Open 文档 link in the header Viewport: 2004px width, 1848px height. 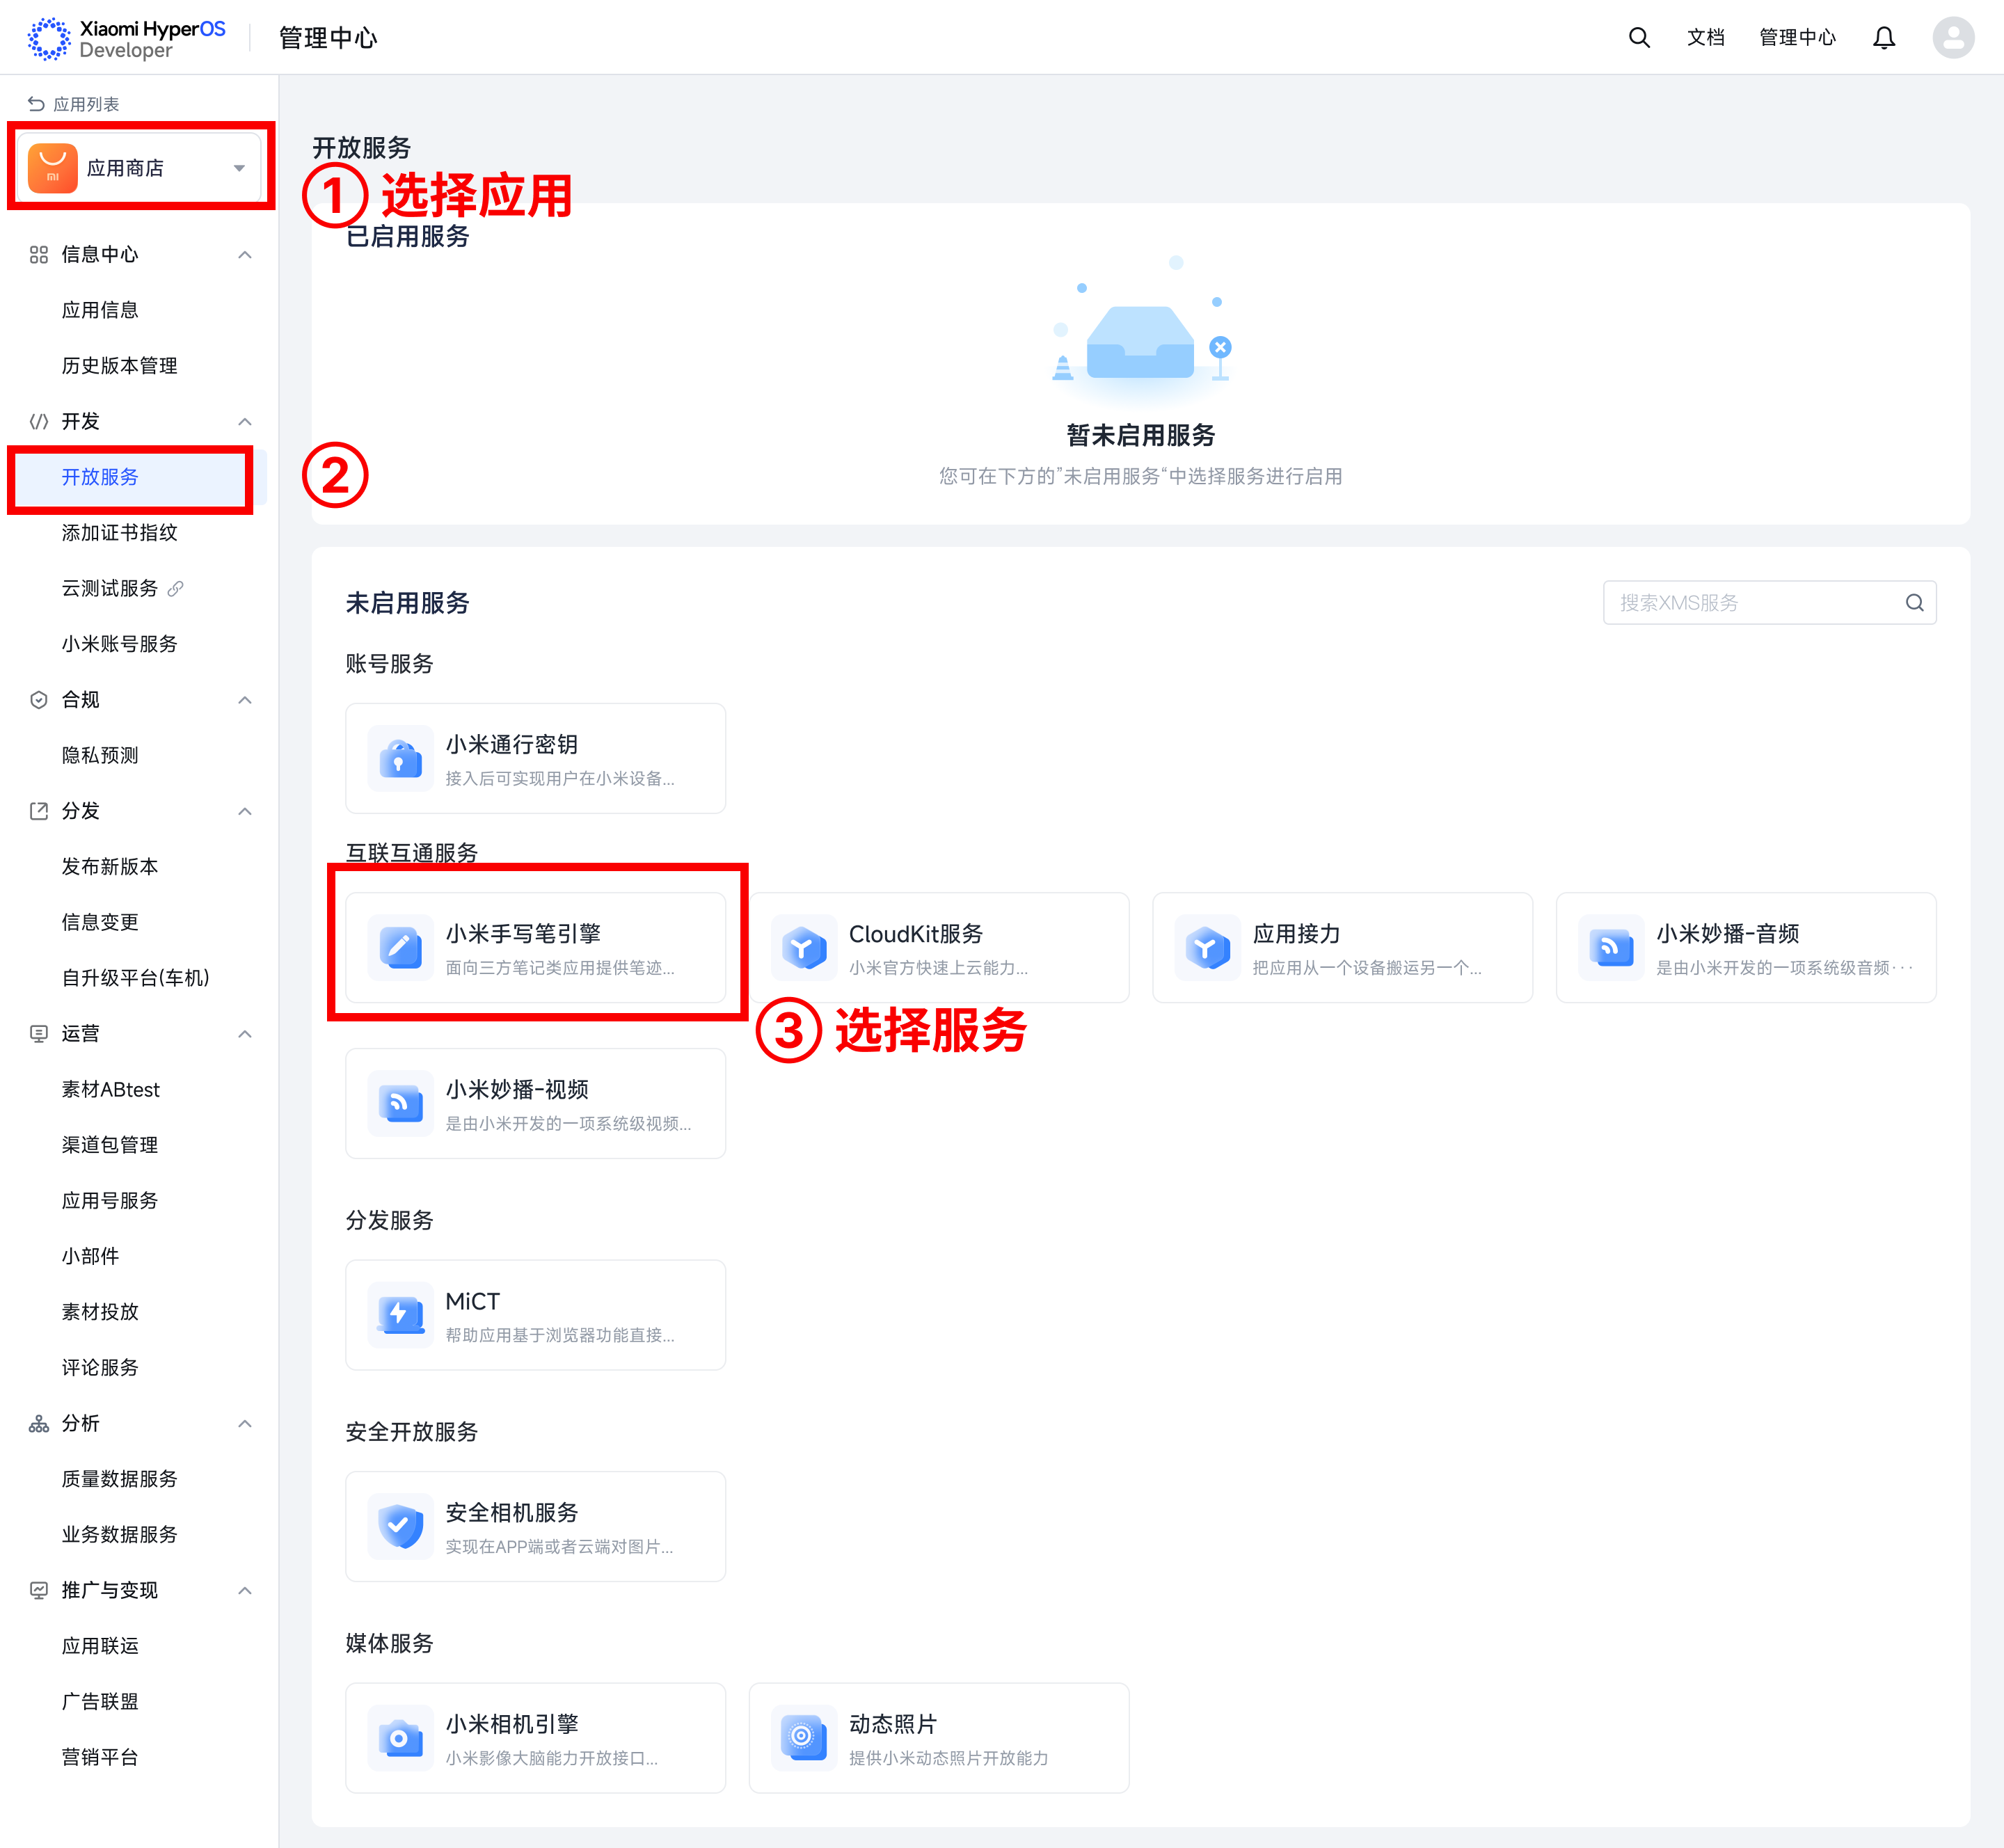1706,38
